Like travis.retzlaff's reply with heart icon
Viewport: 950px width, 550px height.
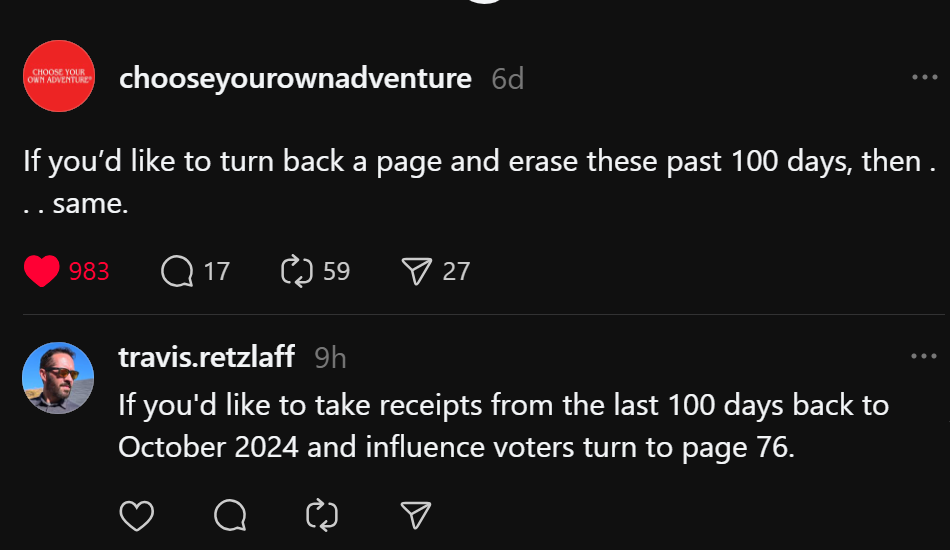click(x=136, y=515)
